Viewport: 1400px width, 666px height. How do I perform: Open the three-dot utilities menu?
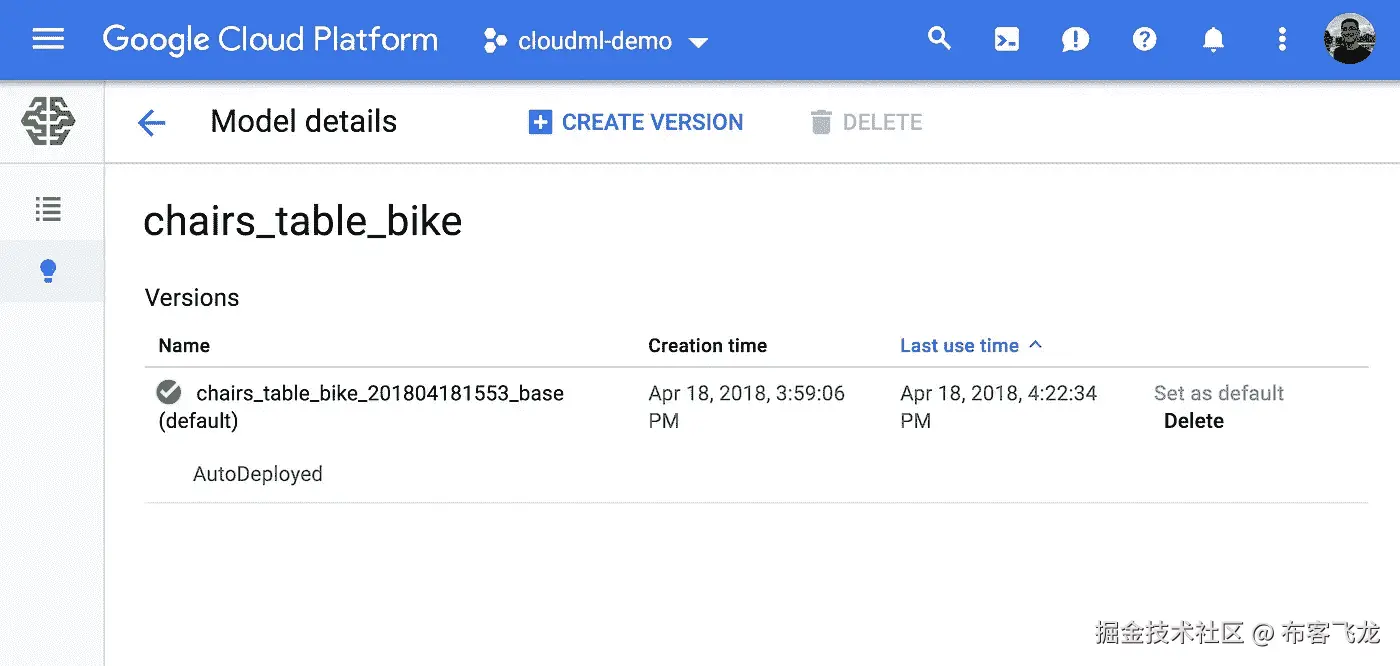pos(1282,39)
